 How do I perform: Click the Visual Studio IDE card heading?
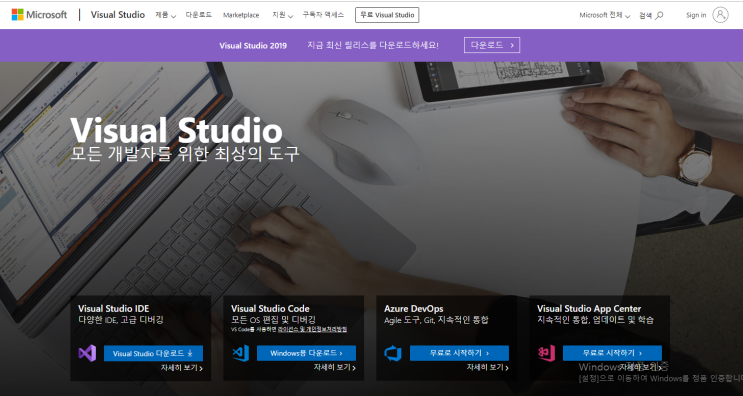[114, 309]
